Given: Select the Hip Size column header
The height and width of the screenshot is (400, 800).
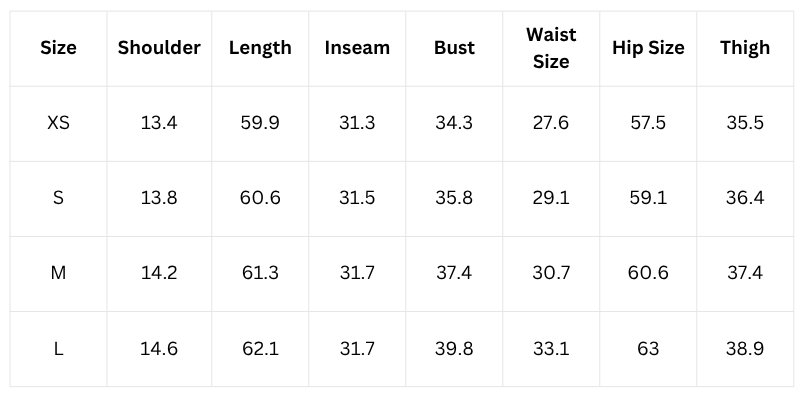Looking at the screenshot, I should coord(648,48).
